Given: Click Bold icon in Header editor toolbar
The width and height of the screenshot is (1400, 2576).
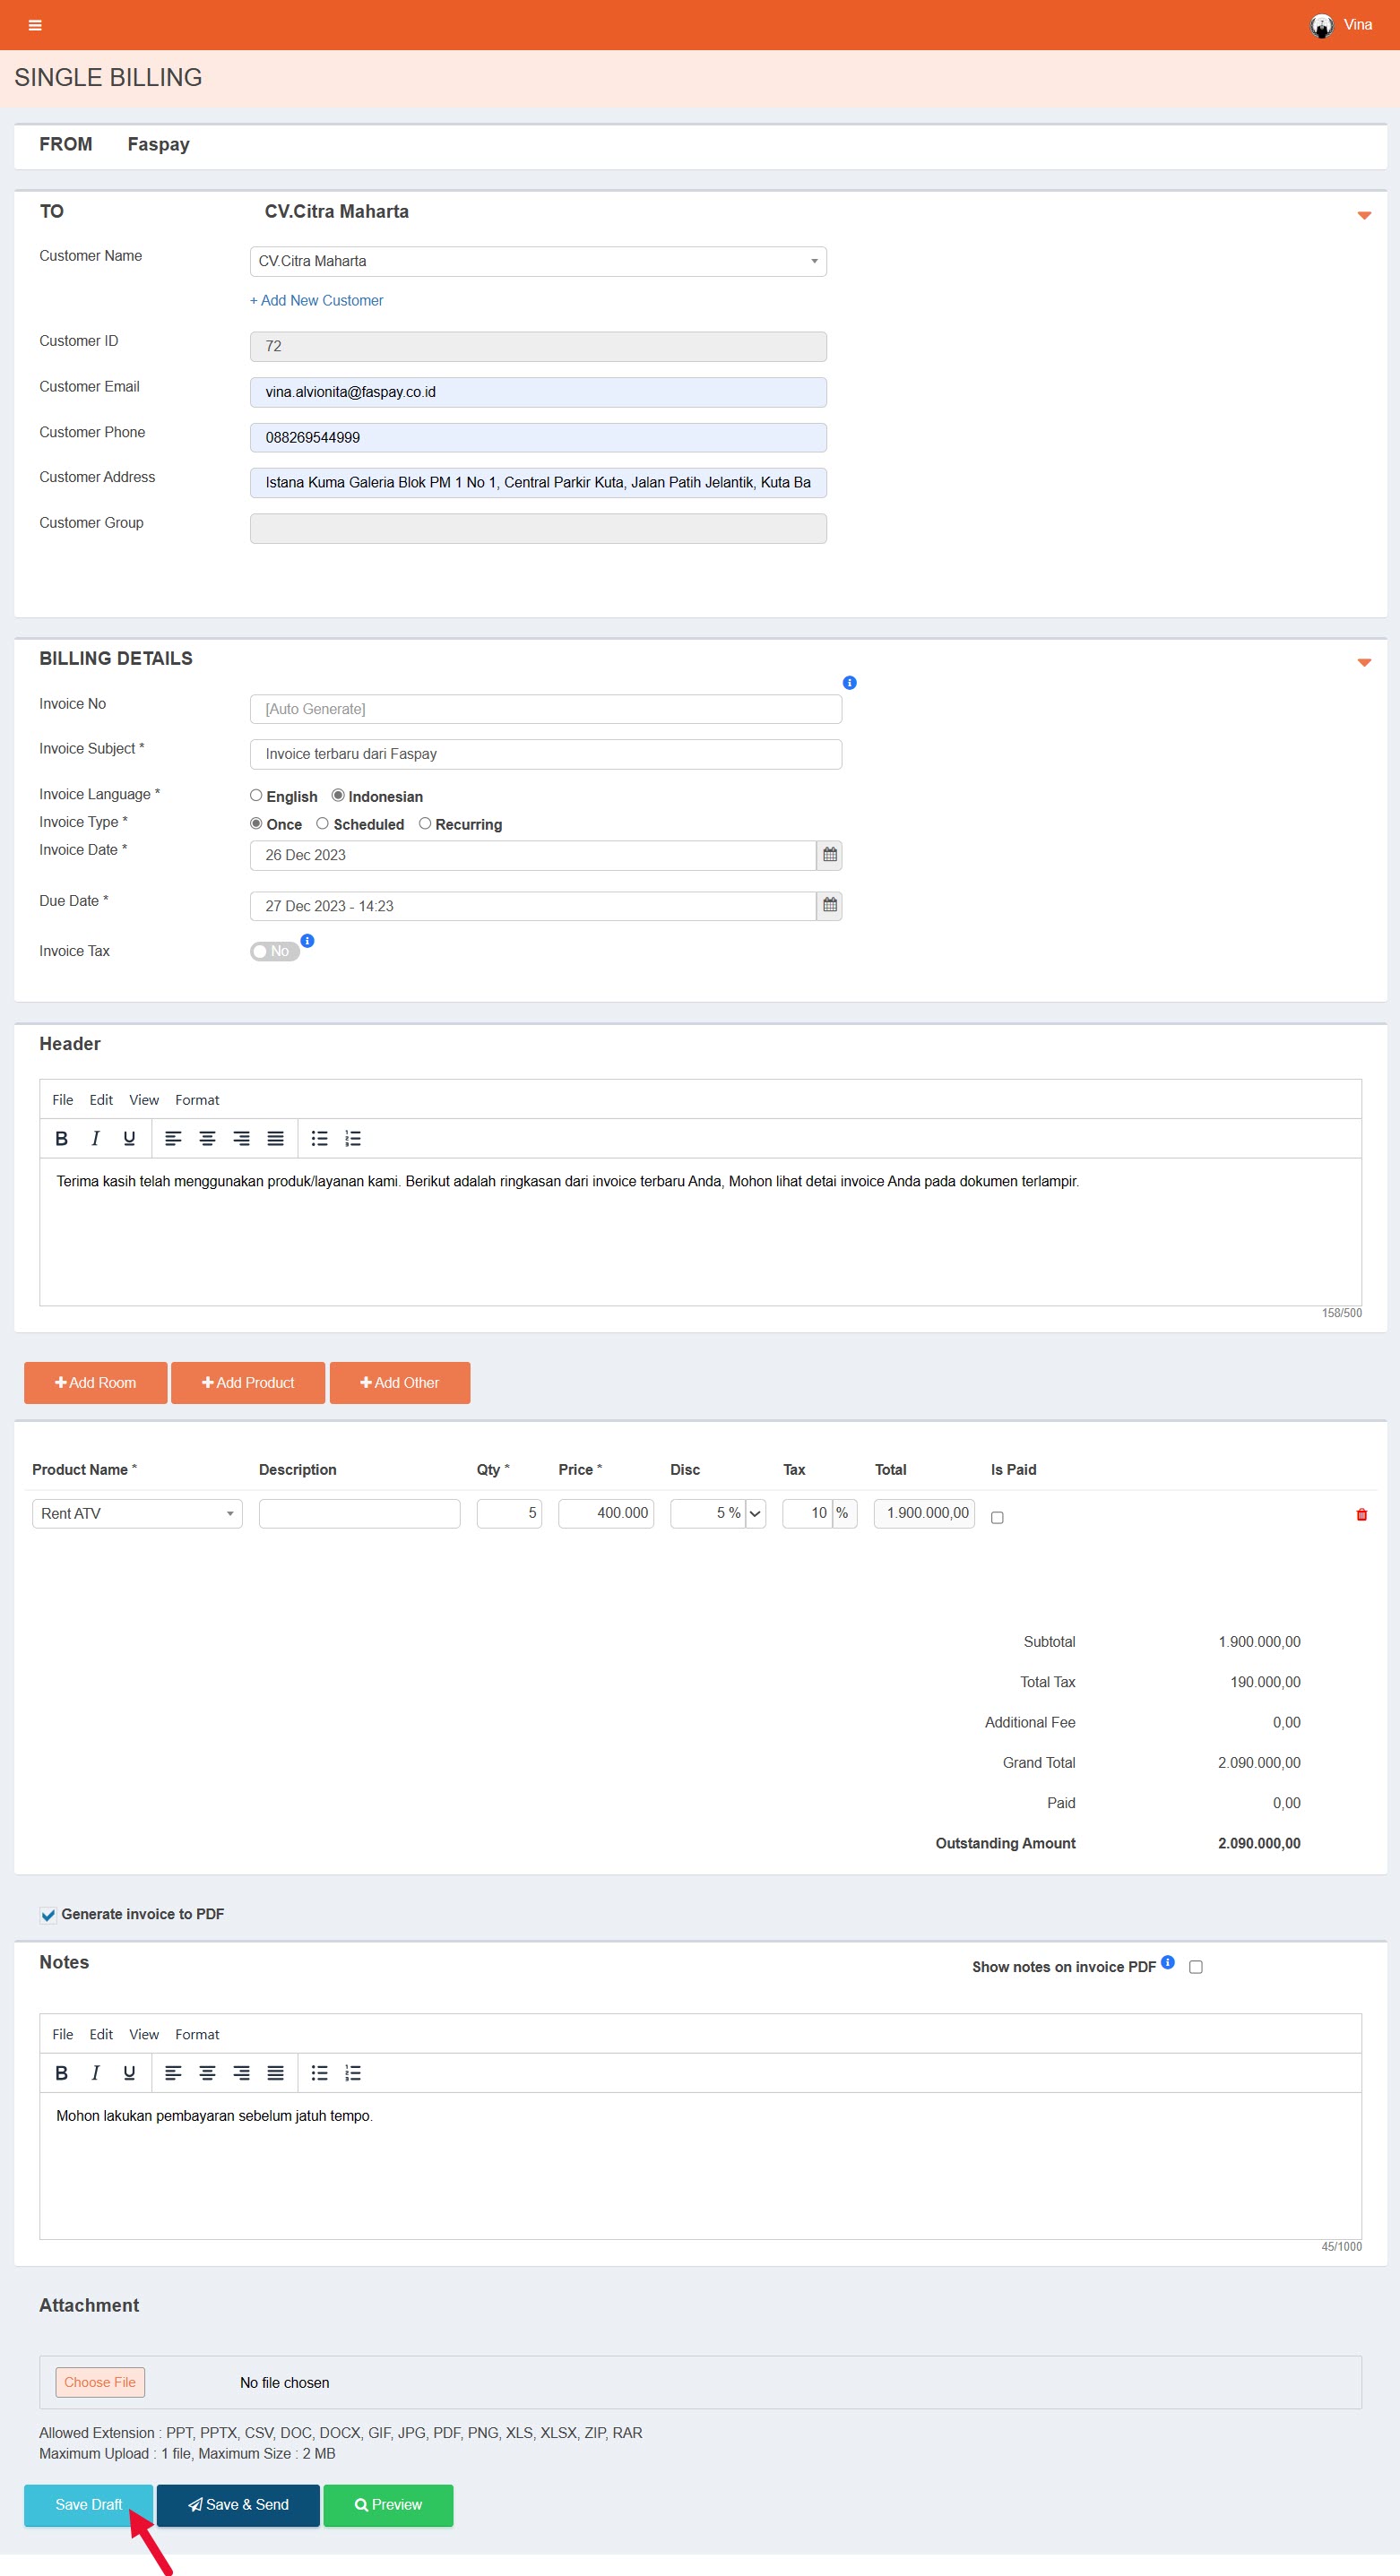Looking at the screenshot, I should (61, 1138).
